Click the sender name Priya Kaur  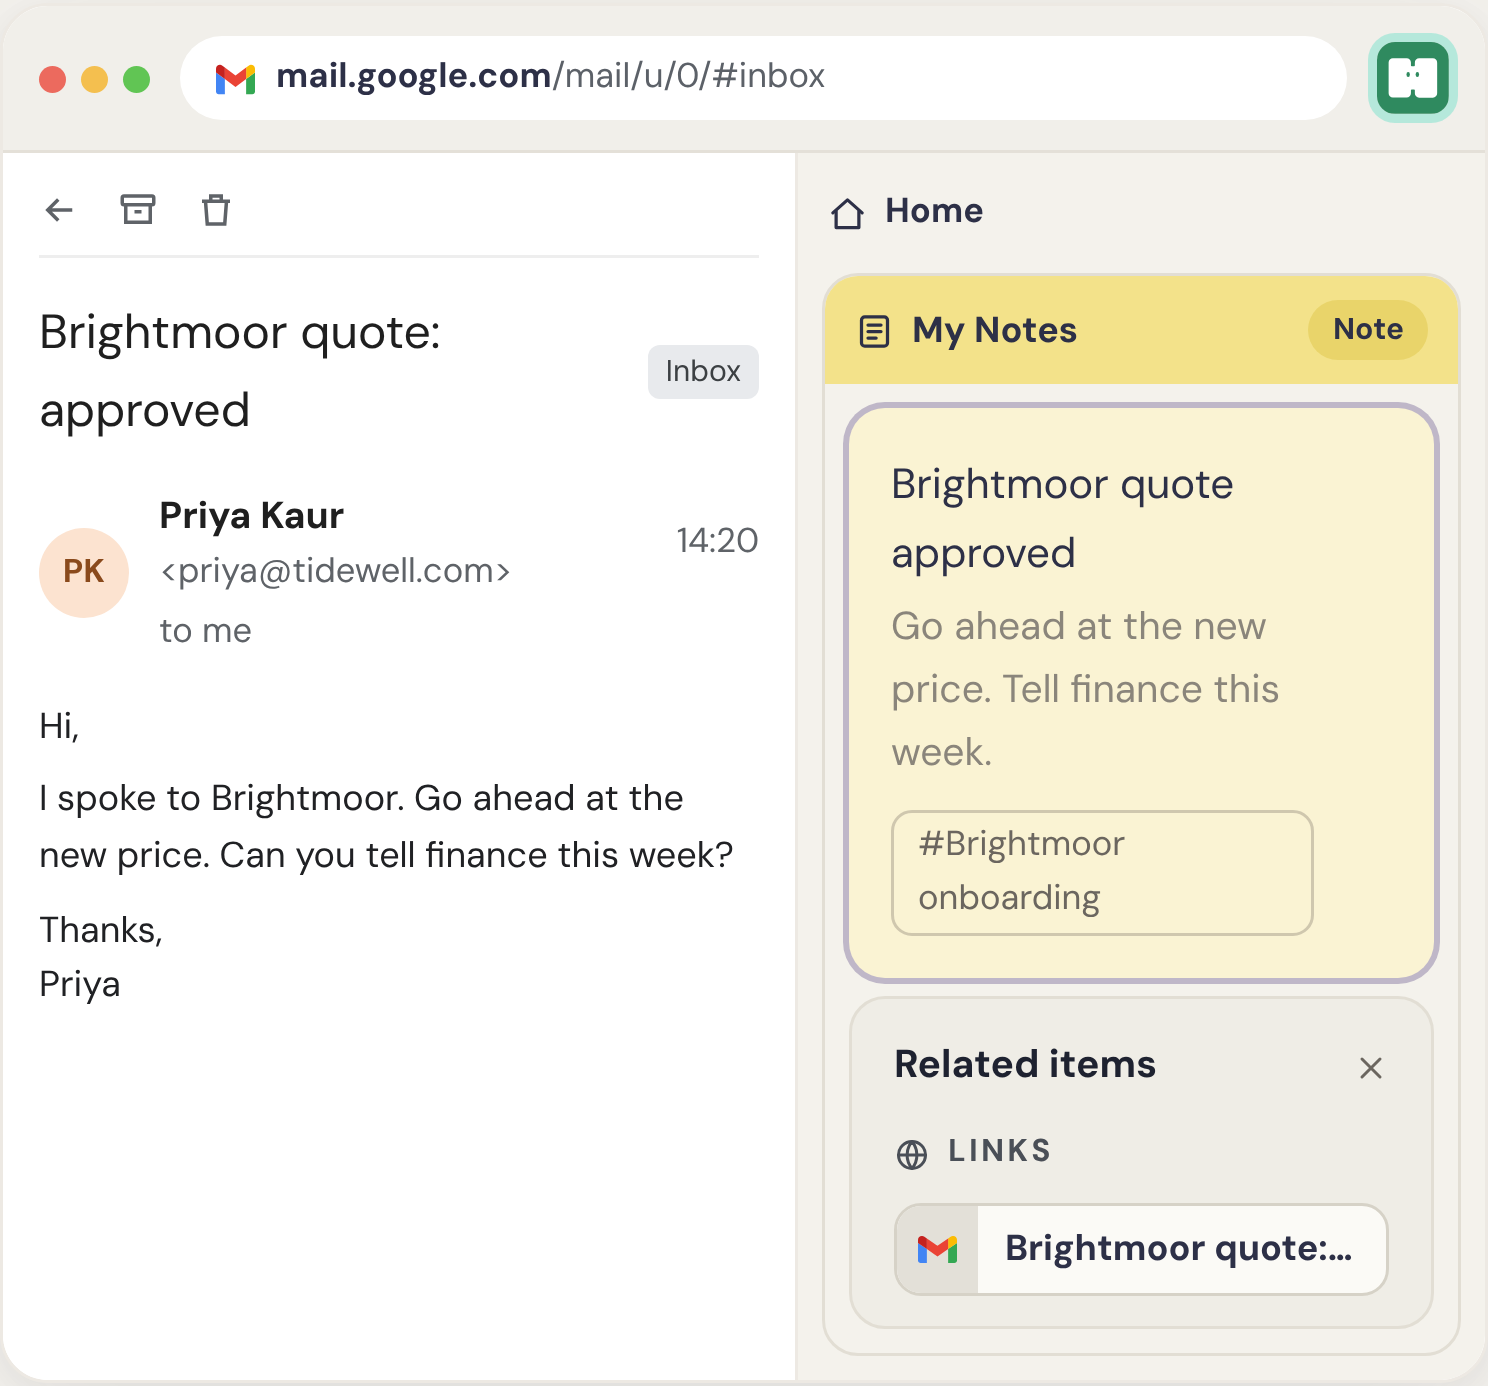tap(252, 516)
